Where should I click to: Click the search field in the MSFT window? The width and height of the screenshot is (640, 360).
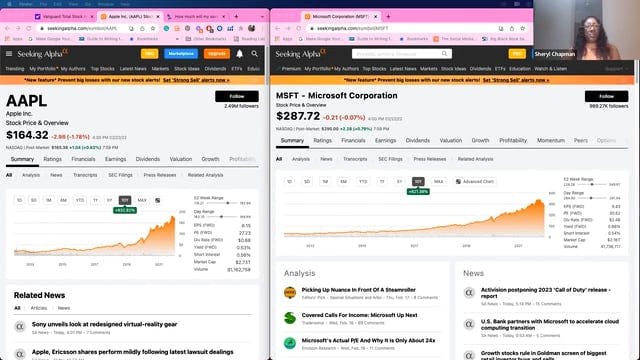pos(402,54)
